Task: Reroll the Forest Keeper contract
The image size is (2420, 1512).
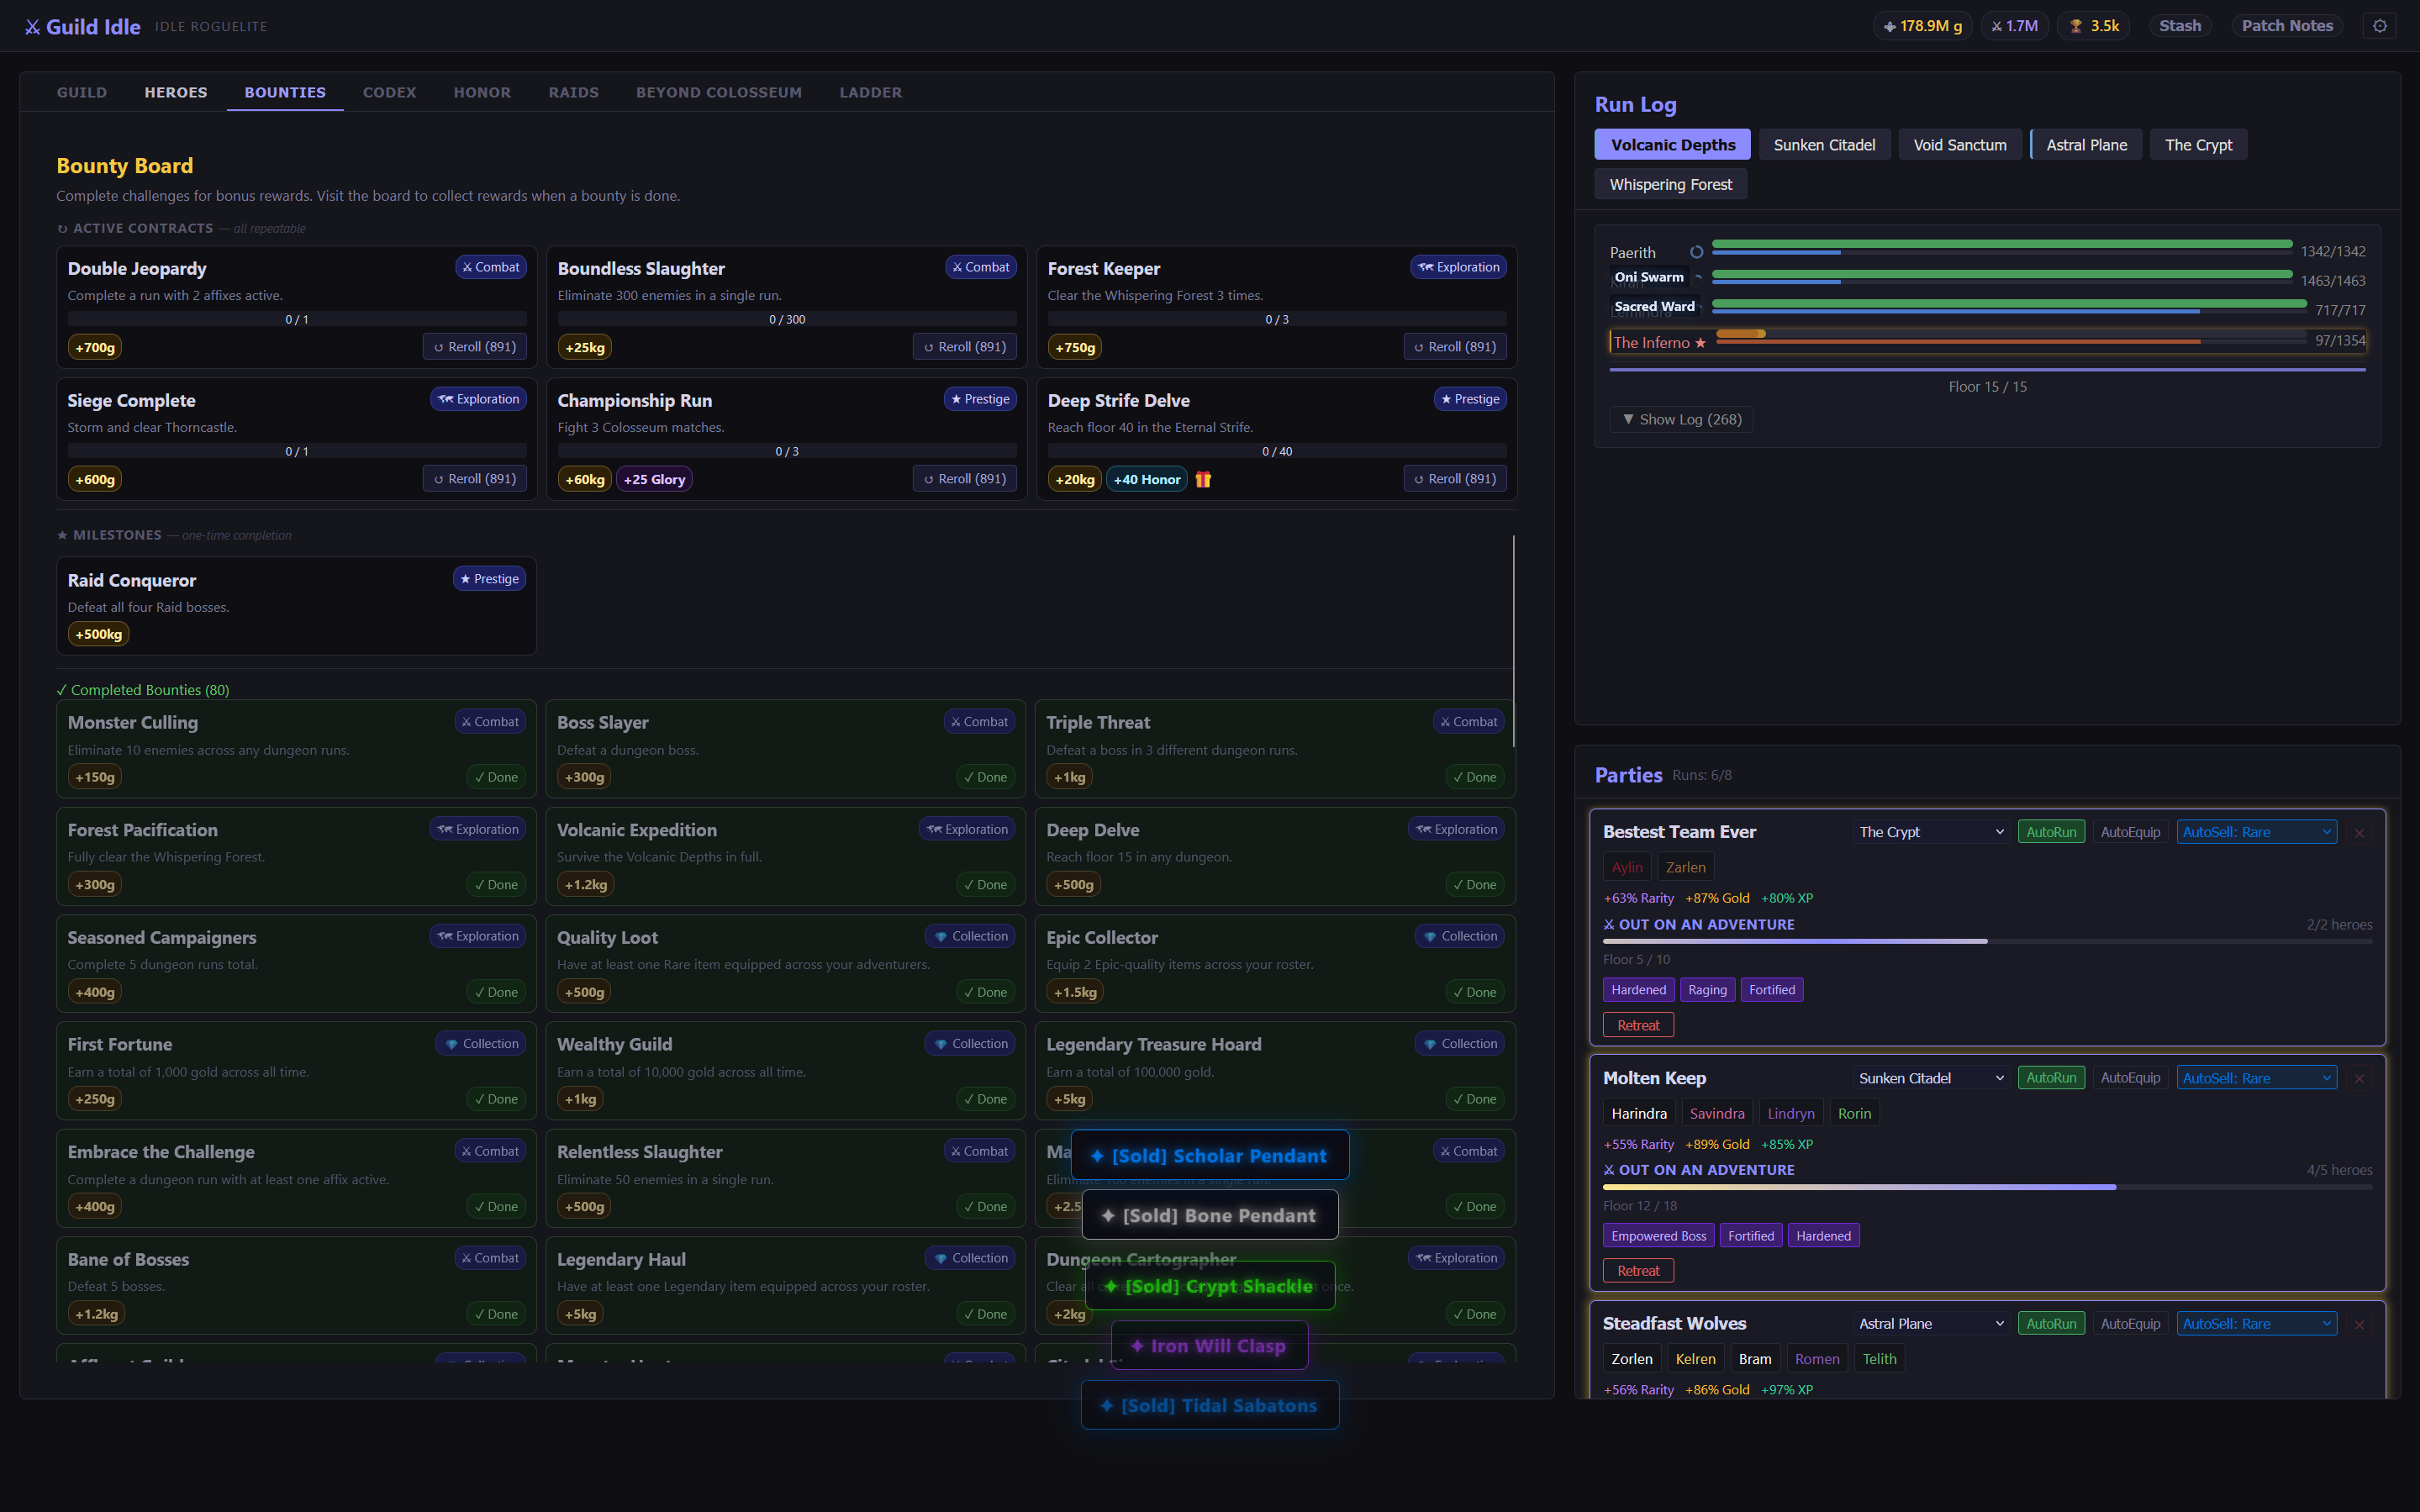Action: [1454, 347]
